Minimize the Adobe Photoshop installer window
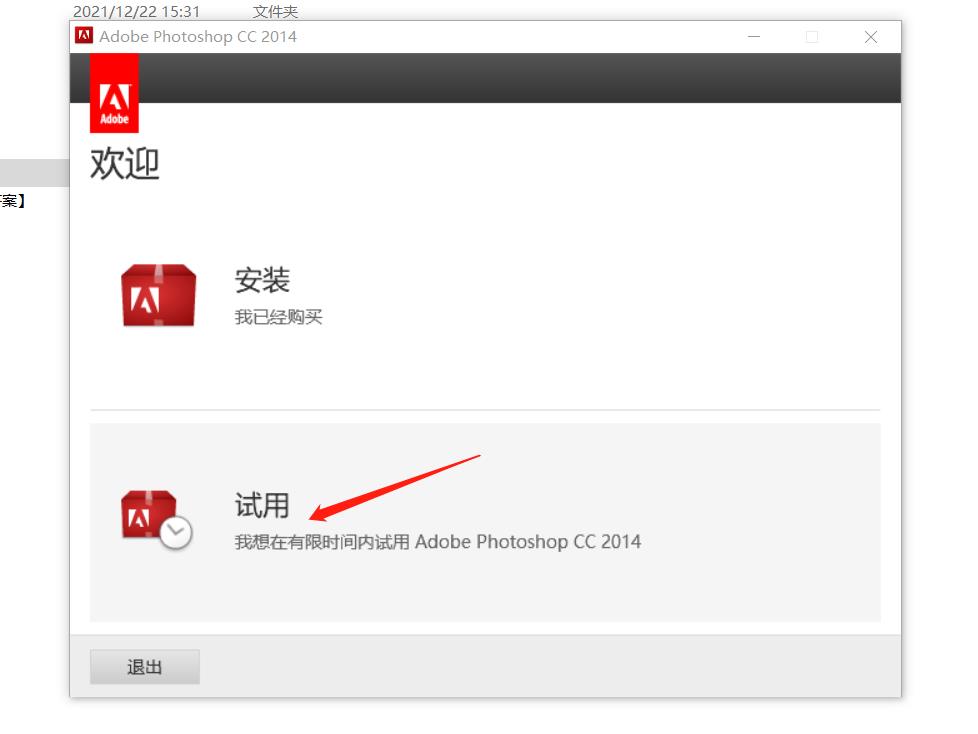 tap(753, 37)
